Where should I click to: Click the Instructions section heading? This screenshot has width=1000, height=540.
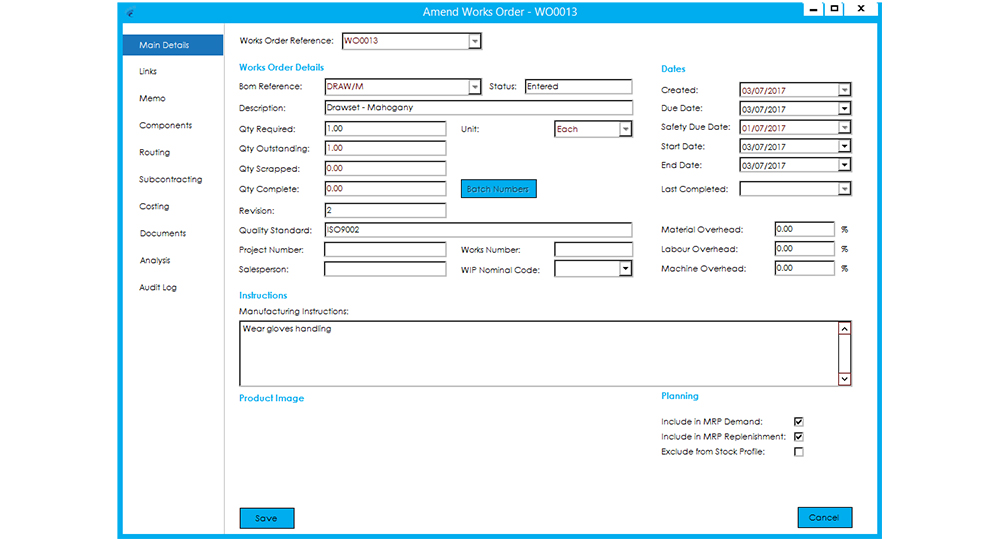pyautogui.click(x=263, y=295)
